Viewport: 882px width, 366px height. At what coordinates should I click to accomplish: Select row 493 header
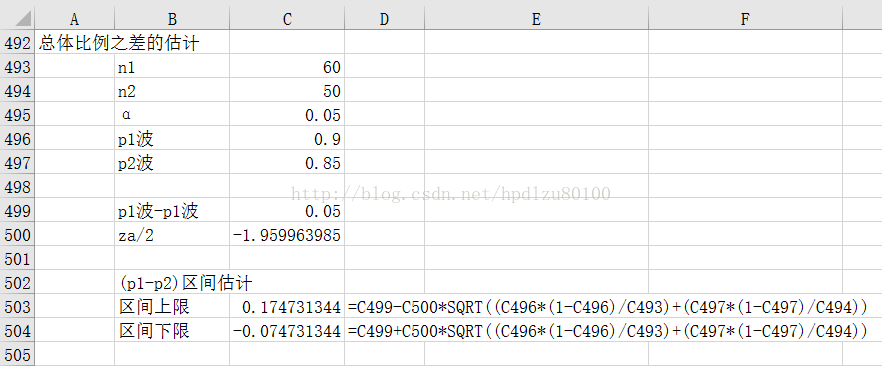pyautogui.click(x=17, y=67)
